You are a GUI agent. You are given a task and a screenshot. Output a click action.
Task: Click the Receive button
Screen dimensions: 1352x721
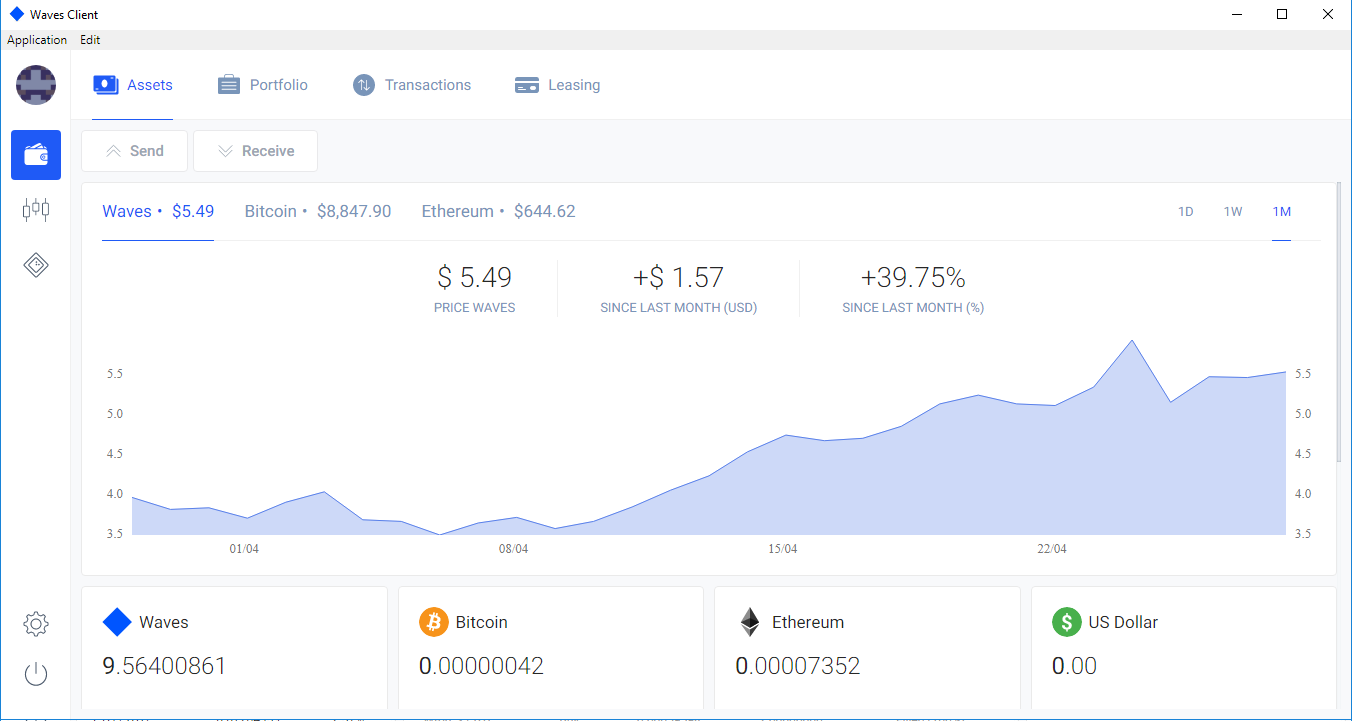255,151
